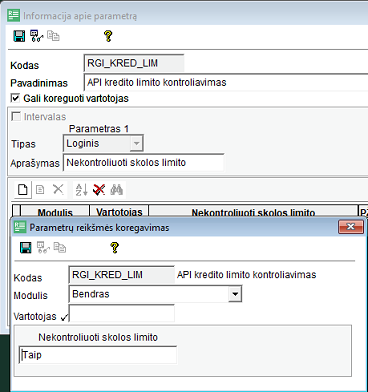The image size is (368, 392).
Task: Click the save icon in upper toolbar
Action: click(x=19, y=36)
